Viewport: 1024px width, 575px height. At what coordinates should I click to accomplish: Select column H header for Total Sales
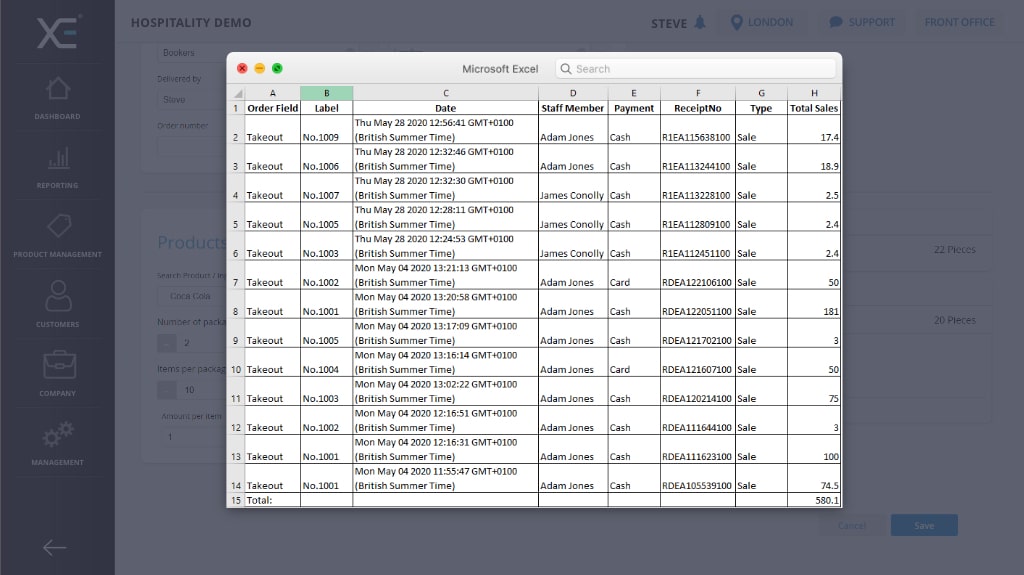click(x=814, y=92)
